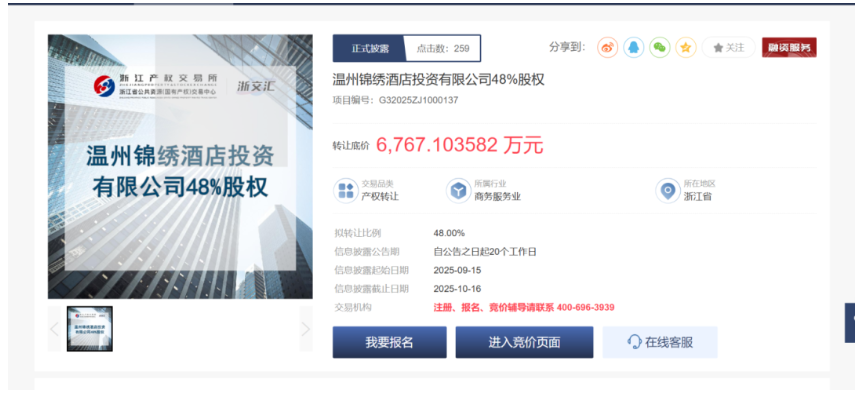The height and width of the screenshot is (396, 858).
Task: Click the 信息披露起始日期 label
Action: pos(371,270)
